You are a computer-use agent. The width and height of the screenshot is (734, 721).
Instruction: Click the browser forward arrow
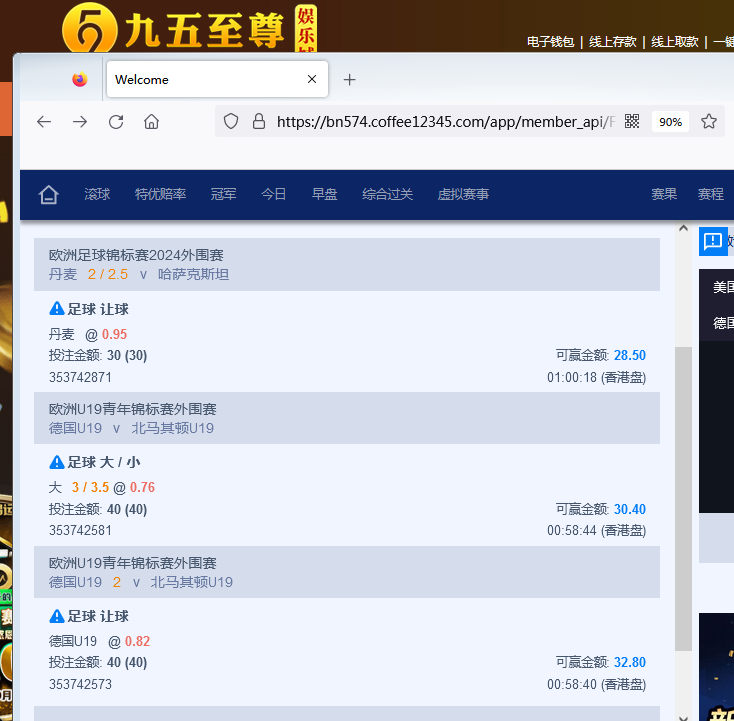(x=80, y=122)
